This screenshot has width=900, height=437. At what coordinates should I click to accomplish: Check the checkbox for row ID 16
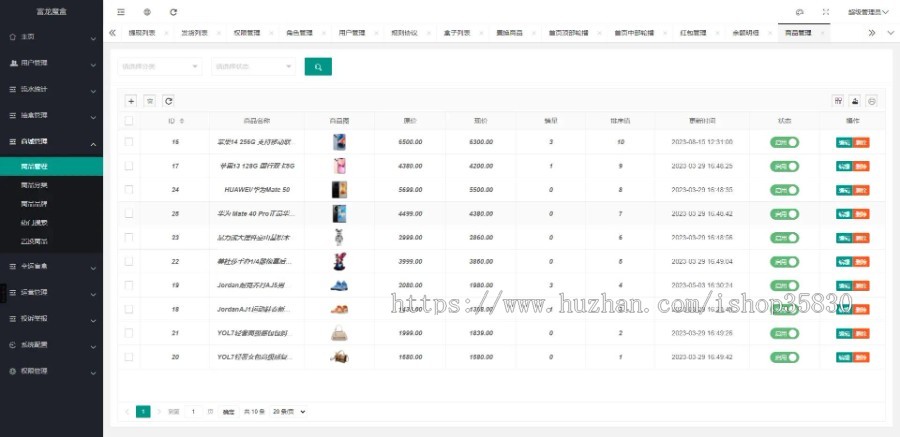pyautogui.click(x=129, y=142)
